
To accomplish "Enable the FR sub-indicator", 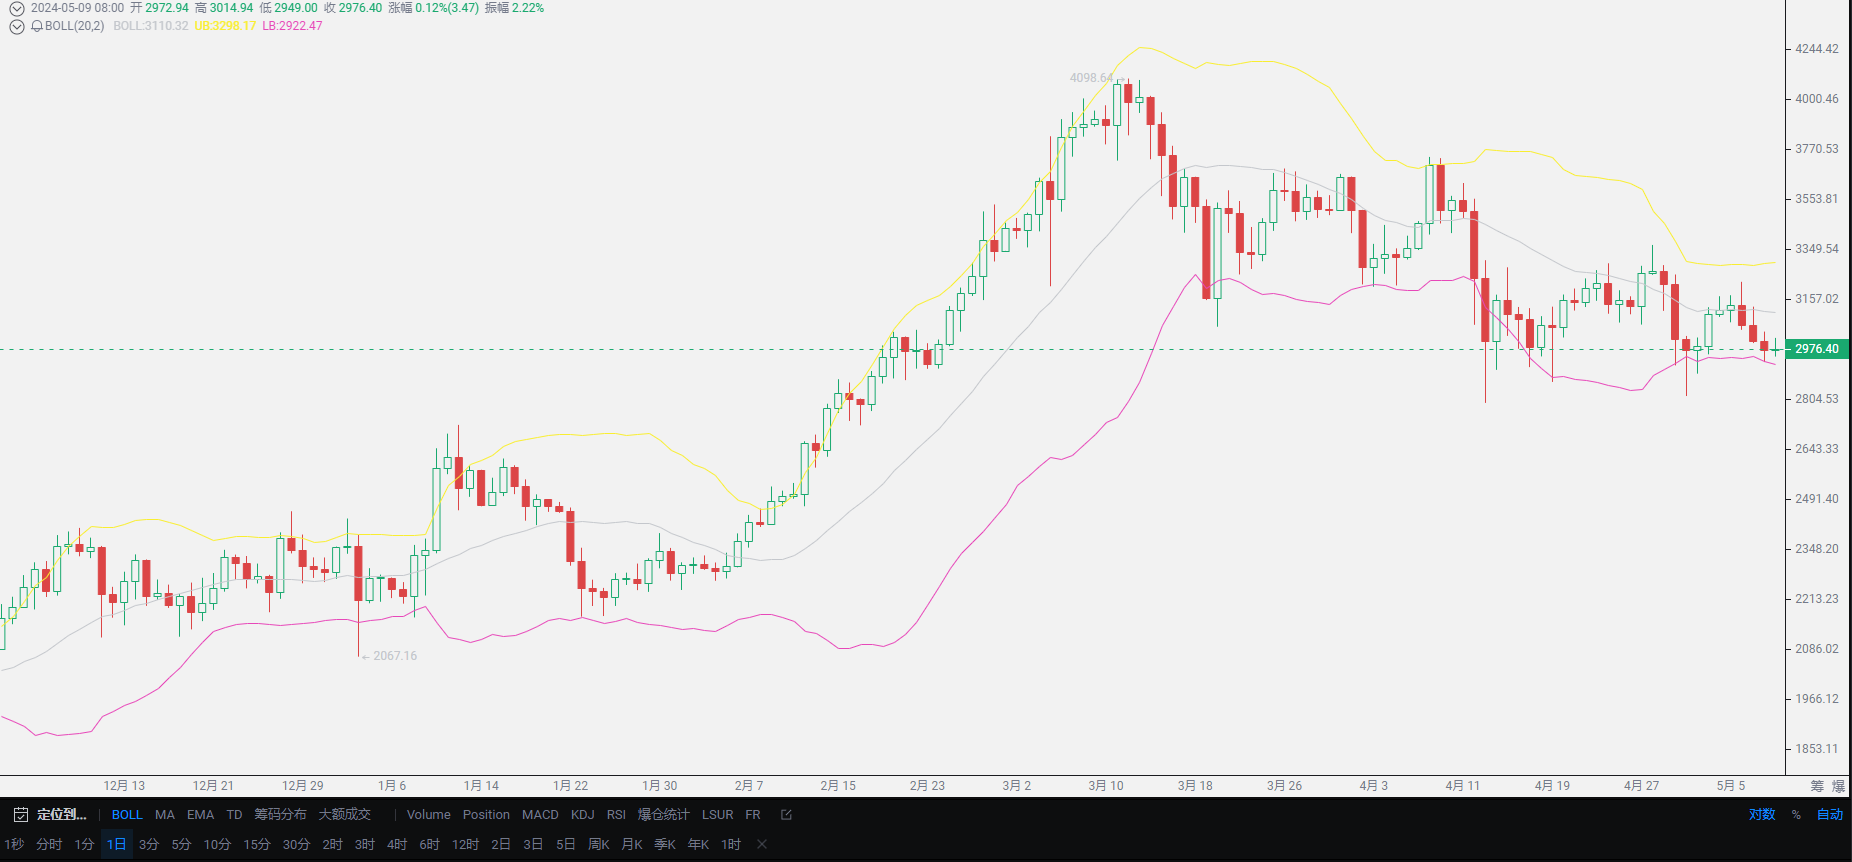I will (753, 815).
